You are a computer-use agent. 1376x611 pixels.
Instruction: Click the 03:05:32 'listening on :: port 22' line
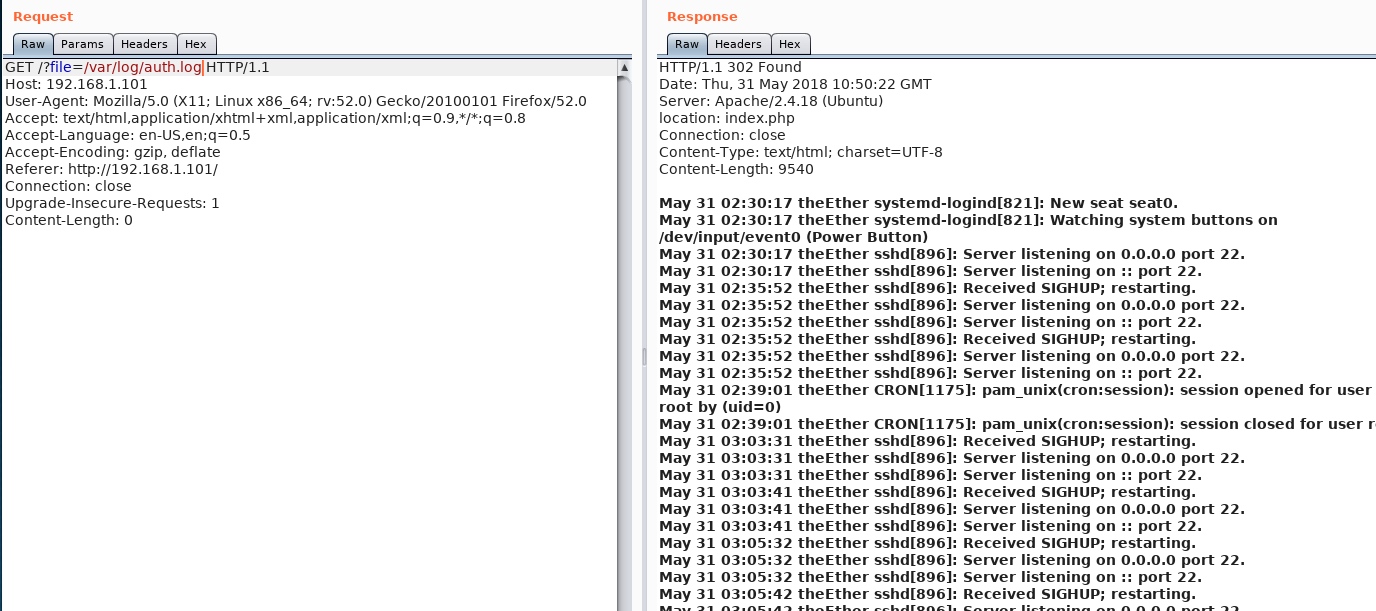click(931, 578)
